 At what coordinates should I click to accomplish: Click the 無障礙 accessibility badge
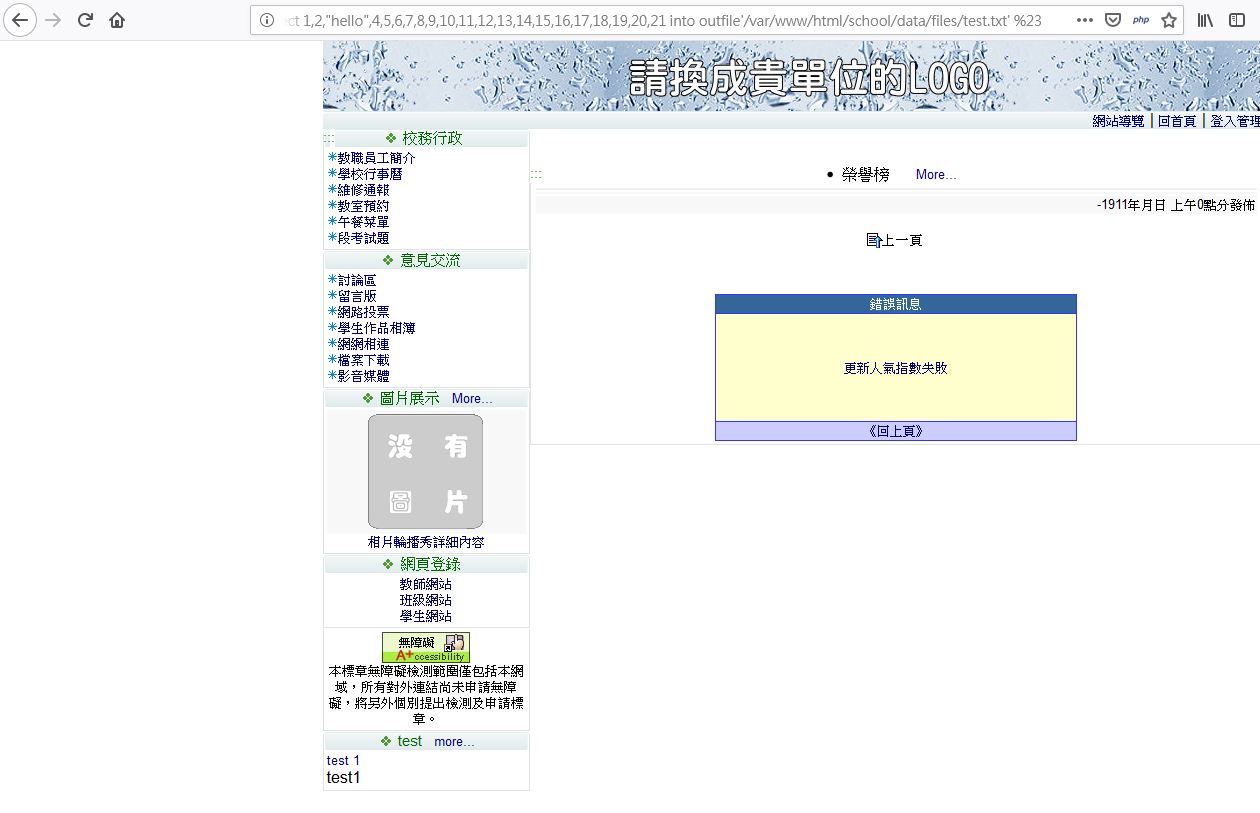426,647
